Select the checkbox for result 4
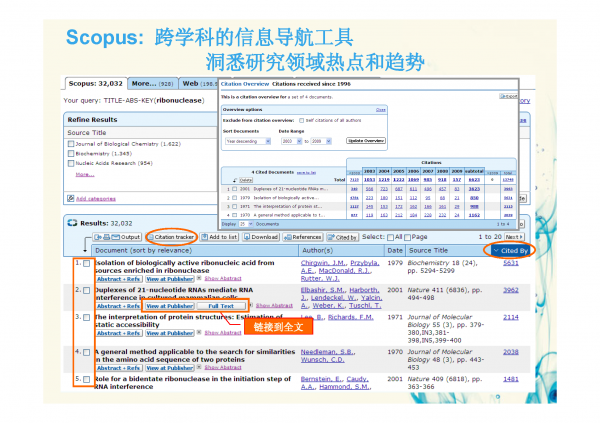This screenshot has height=423, width=600. (x=87, y=352)
